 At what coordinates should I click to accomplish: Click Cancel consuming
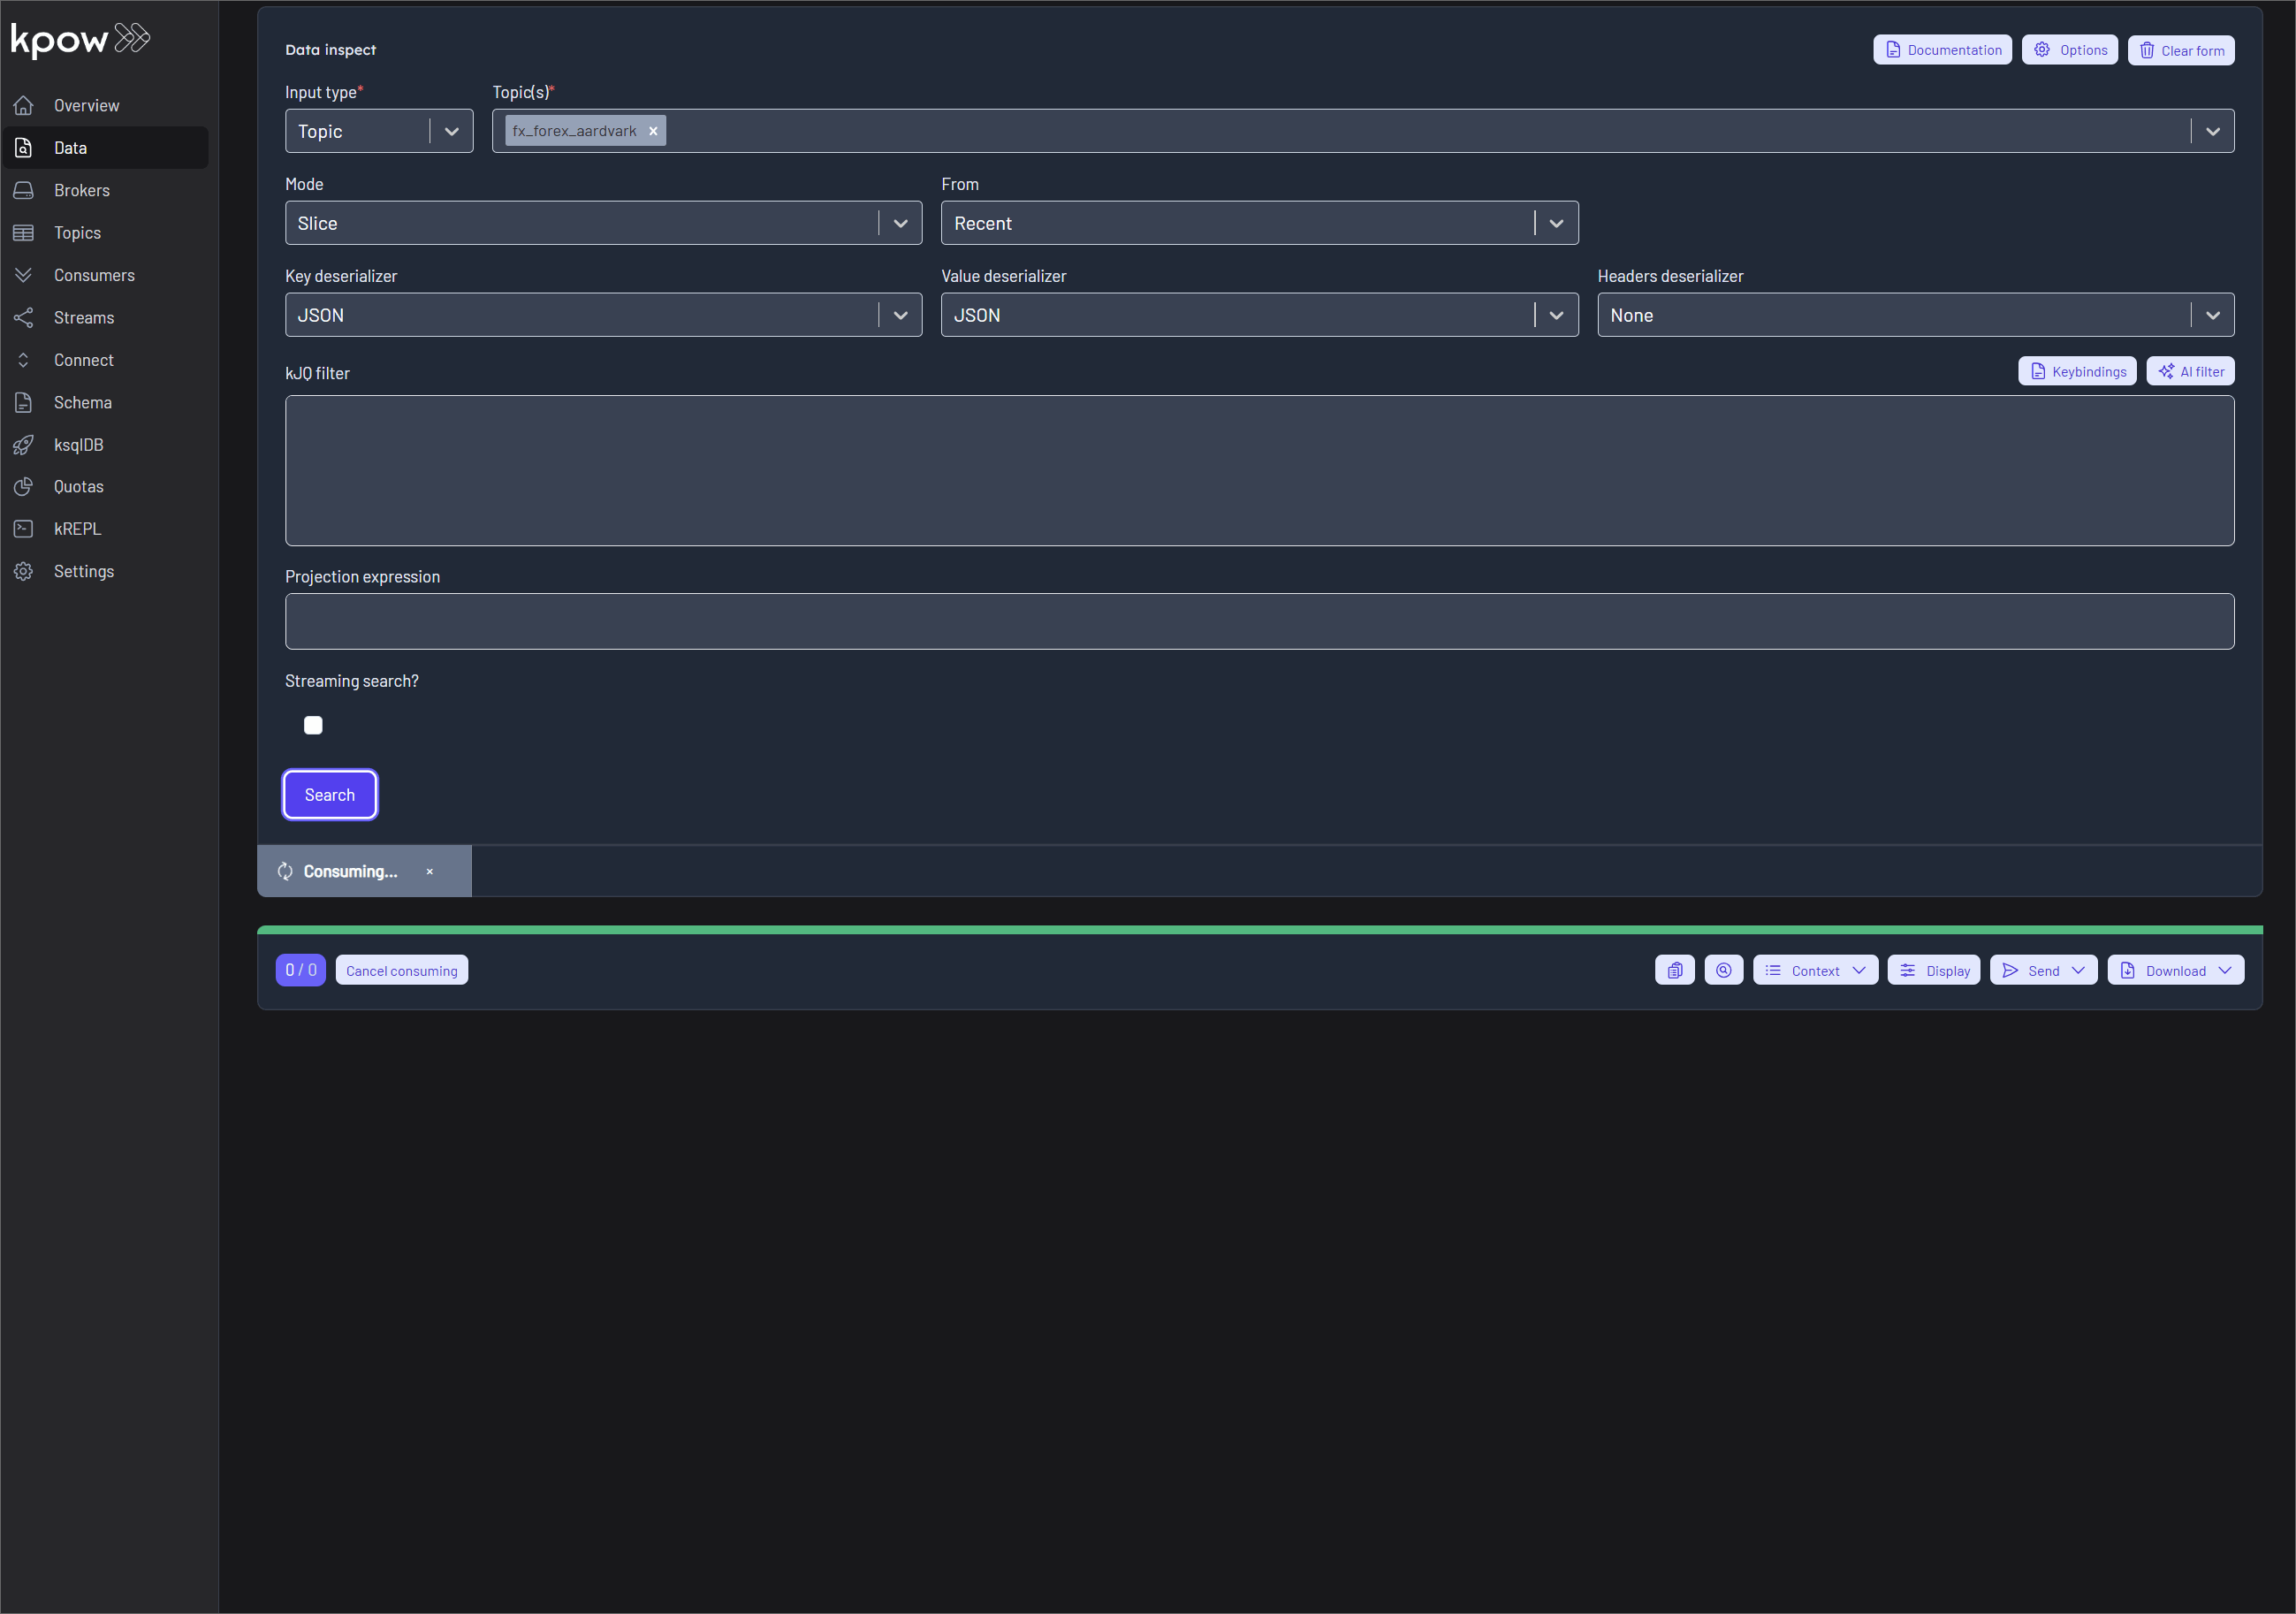[x=401, y=969]
